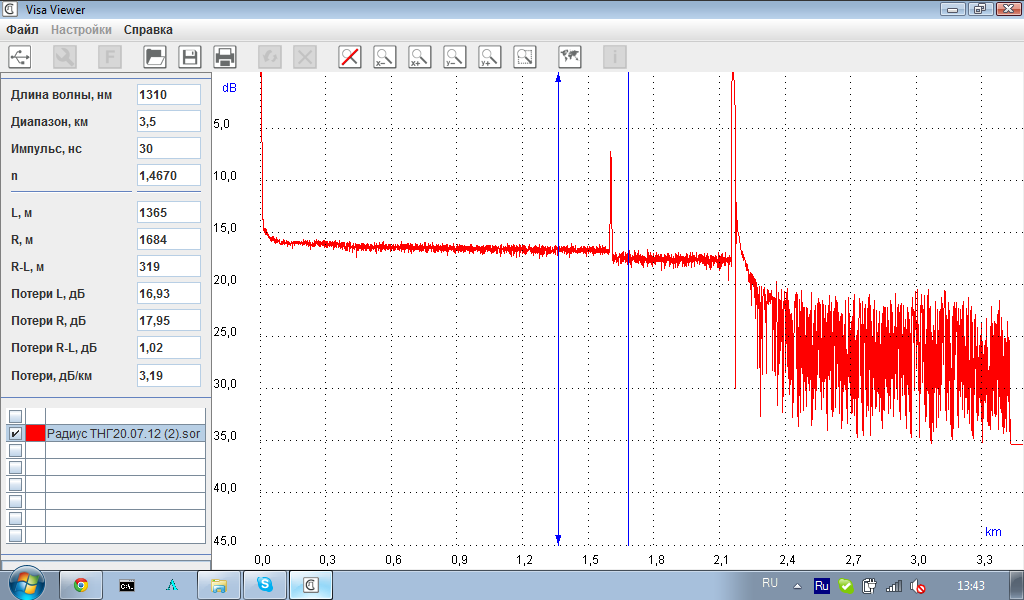Zoom out horizontally with X- magnifier
Image resolution: width=1024 pixels, height=600 pixels.
[385, 57]
